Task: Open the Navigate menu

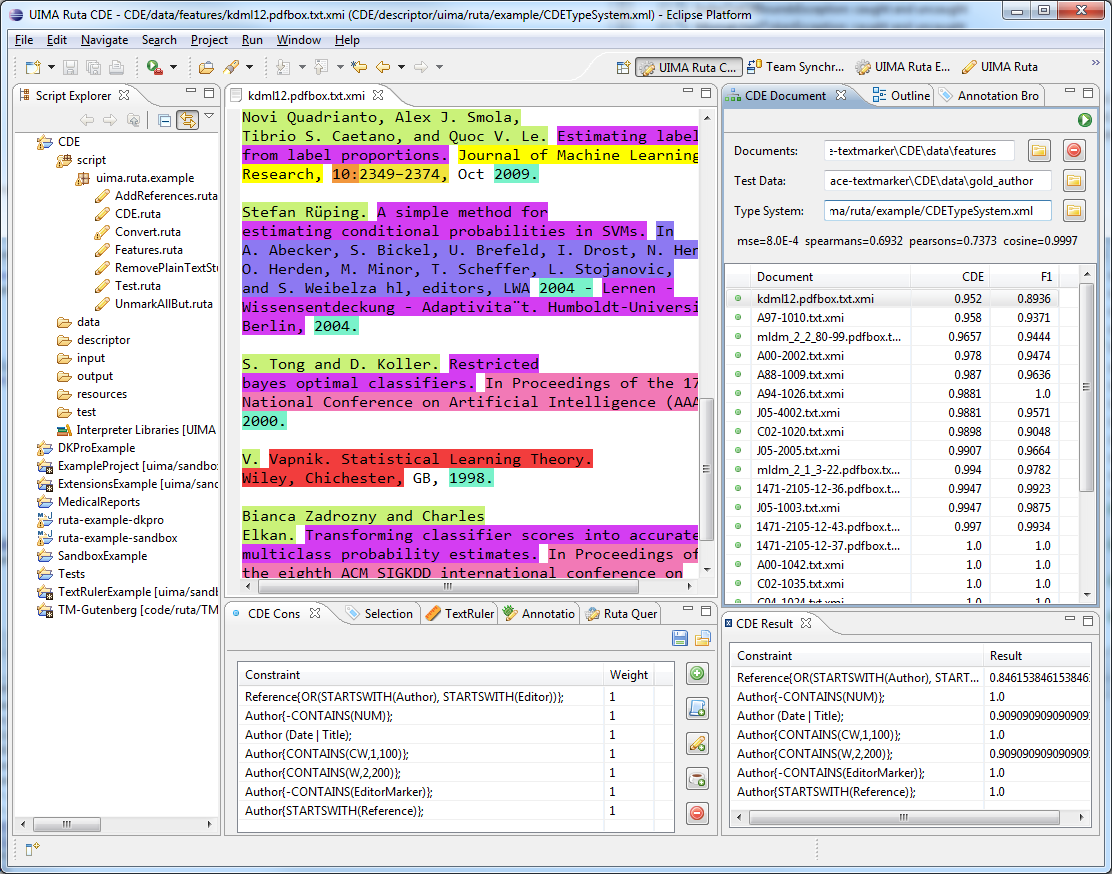Action: (104, 40)
